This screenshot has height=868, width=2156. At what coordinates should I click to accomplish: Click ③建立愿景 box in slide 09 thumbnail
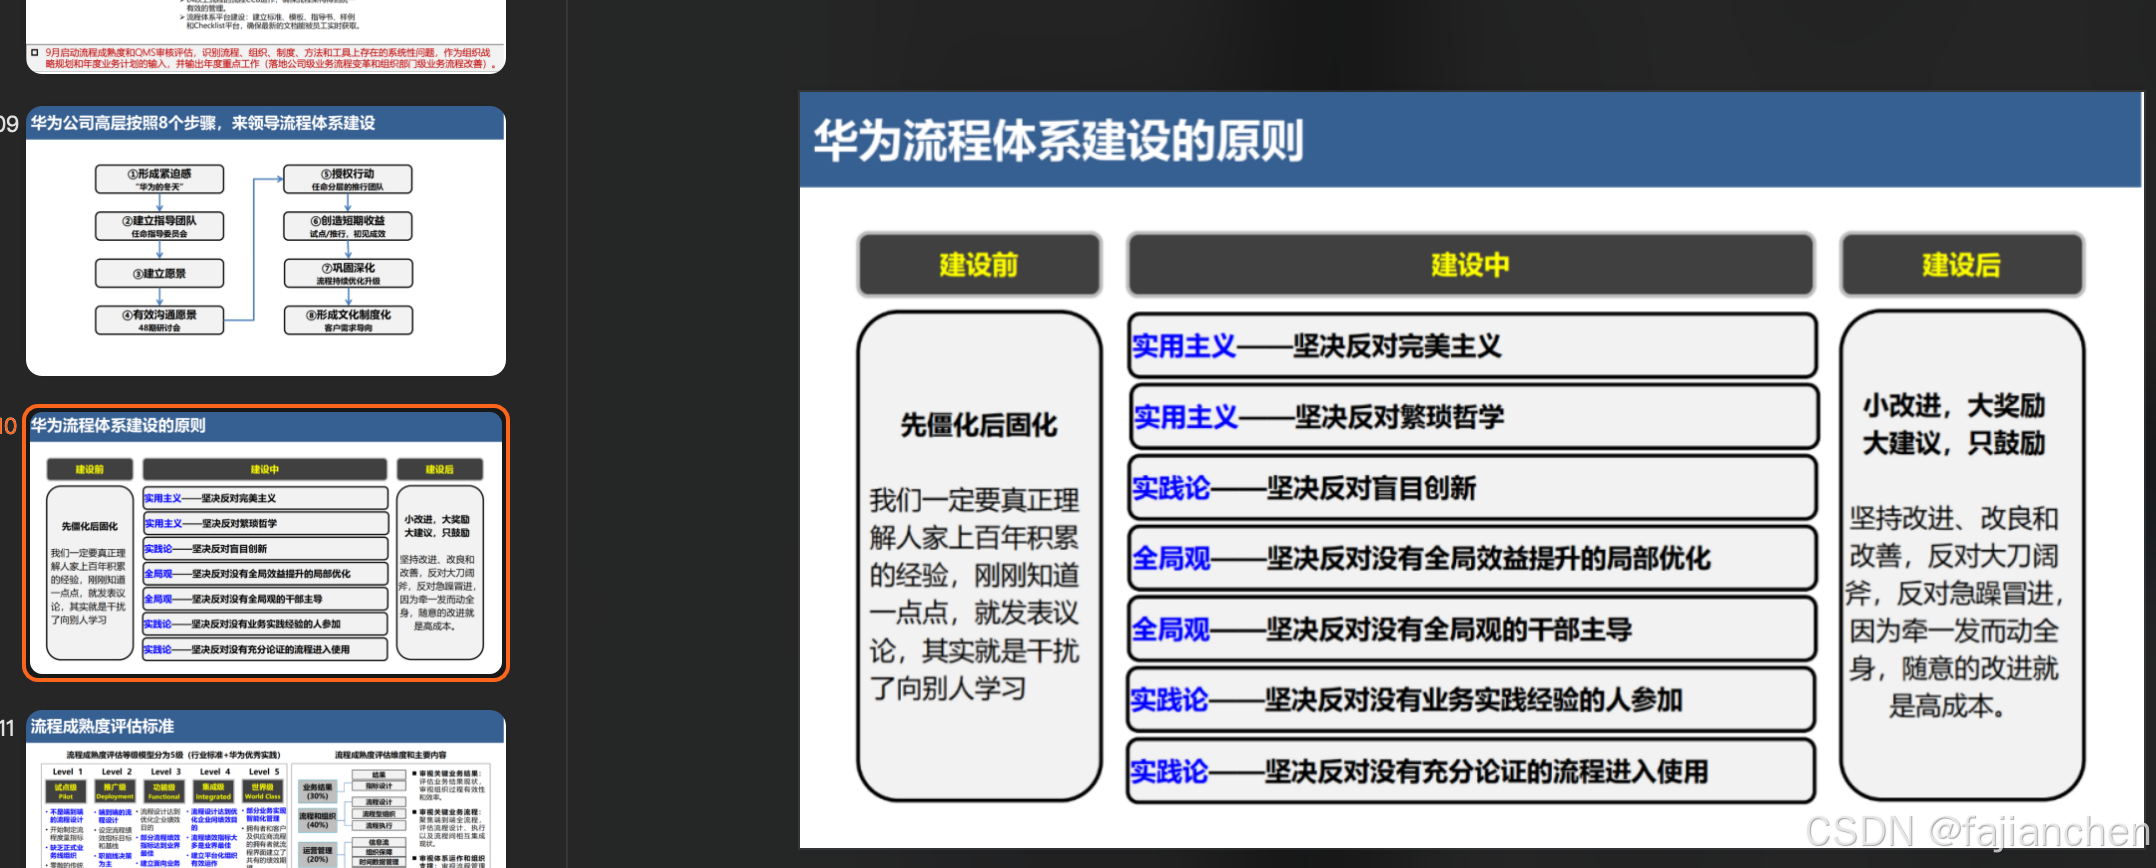point(160,273)
